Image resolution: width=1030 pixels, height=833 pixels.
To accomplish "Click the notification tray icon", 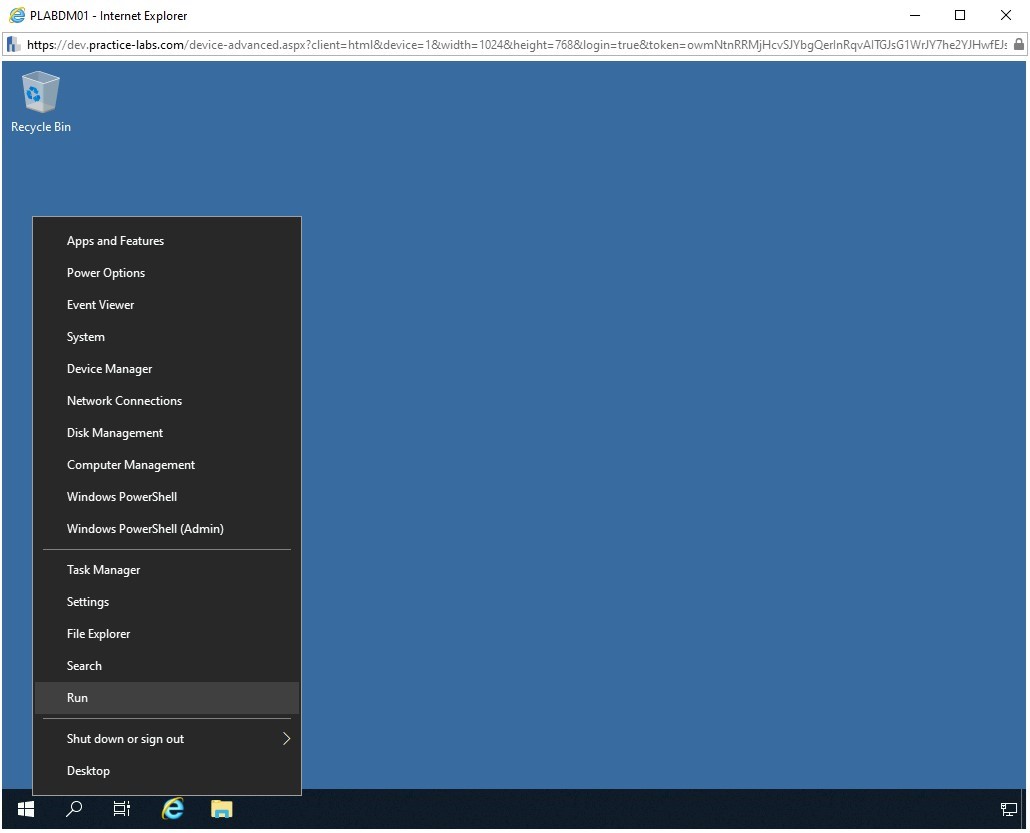I will [x=1008, y=809].
